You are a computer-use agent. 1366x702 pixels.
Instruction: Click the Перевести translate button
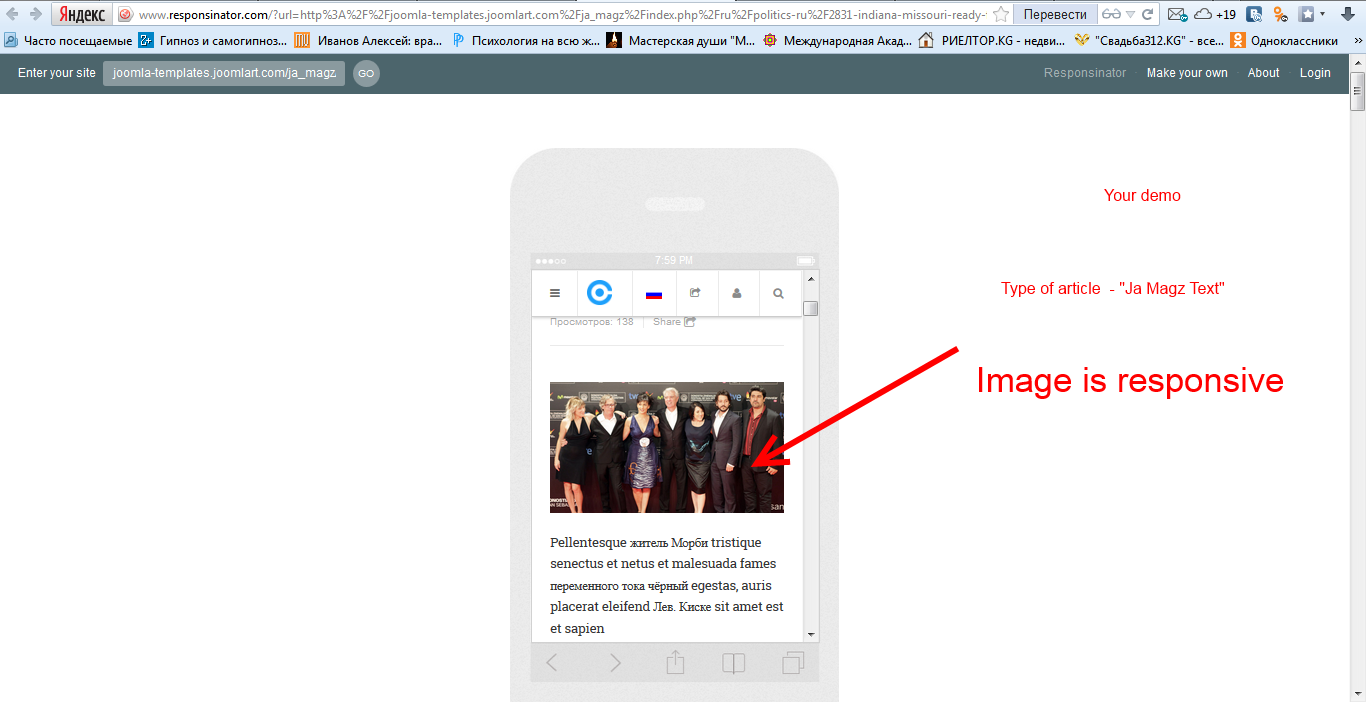point(1055,15)
